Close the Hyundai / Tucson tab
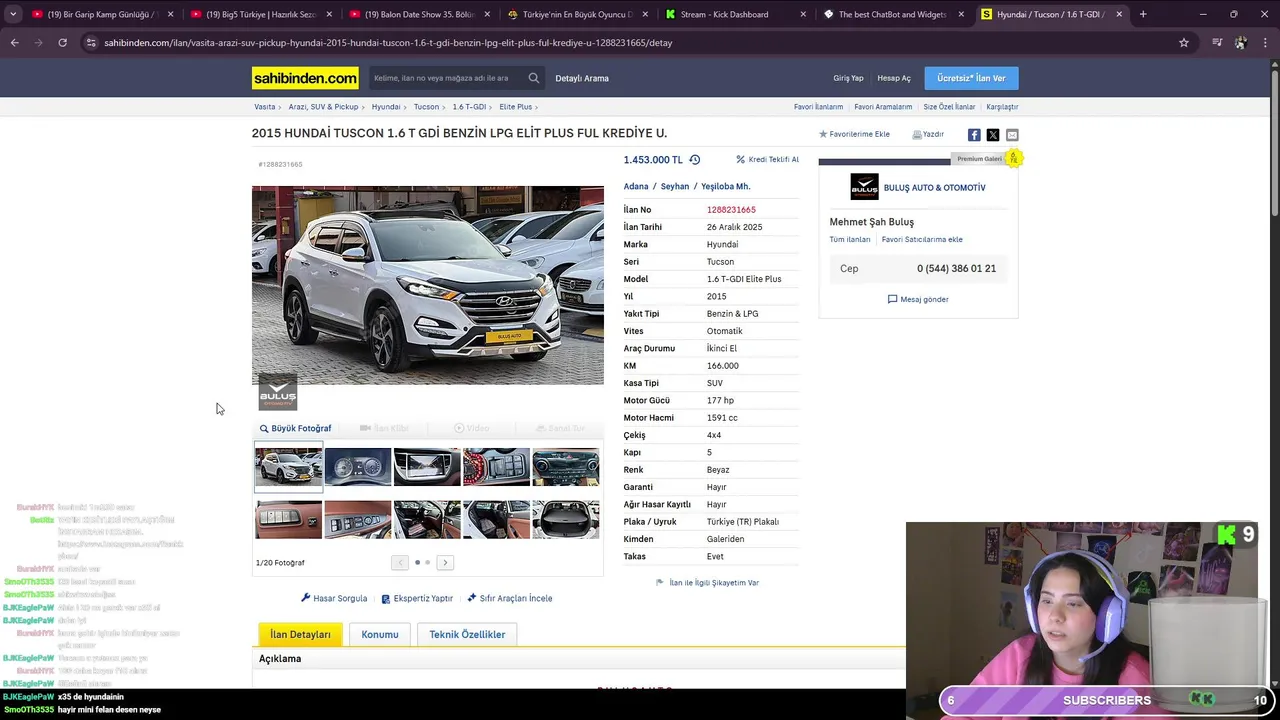The width and height of the screenshot is (1280, 720). coord(1119,14)
